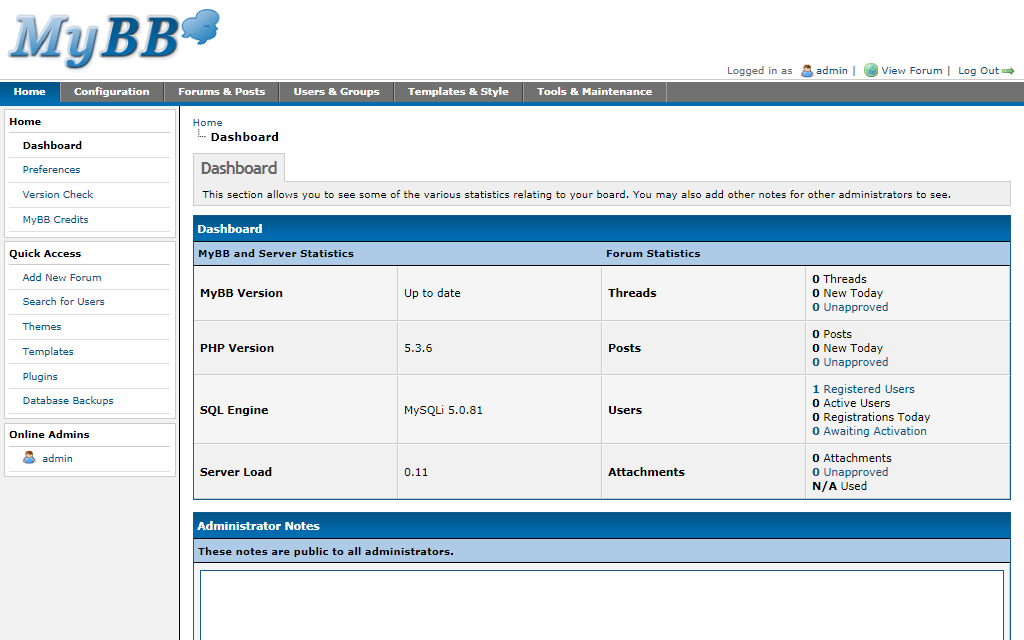Click the Log Out arrow icon
The height and width of the screenshot is (640, 1024).
[x=1008, y=71]
